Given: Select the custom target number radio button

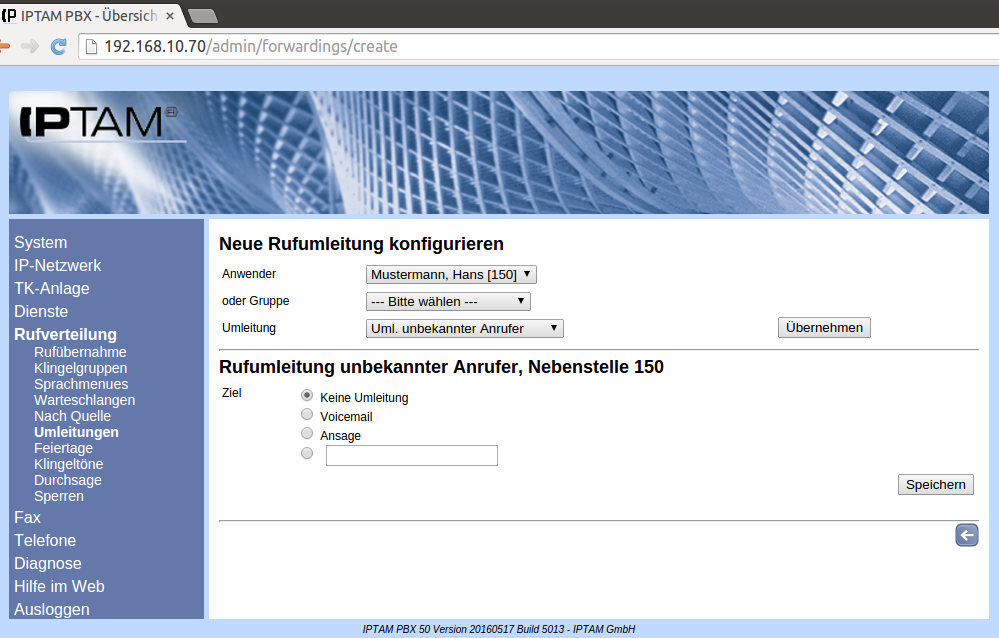Looking at the screenshot, I should click(307, 454).
